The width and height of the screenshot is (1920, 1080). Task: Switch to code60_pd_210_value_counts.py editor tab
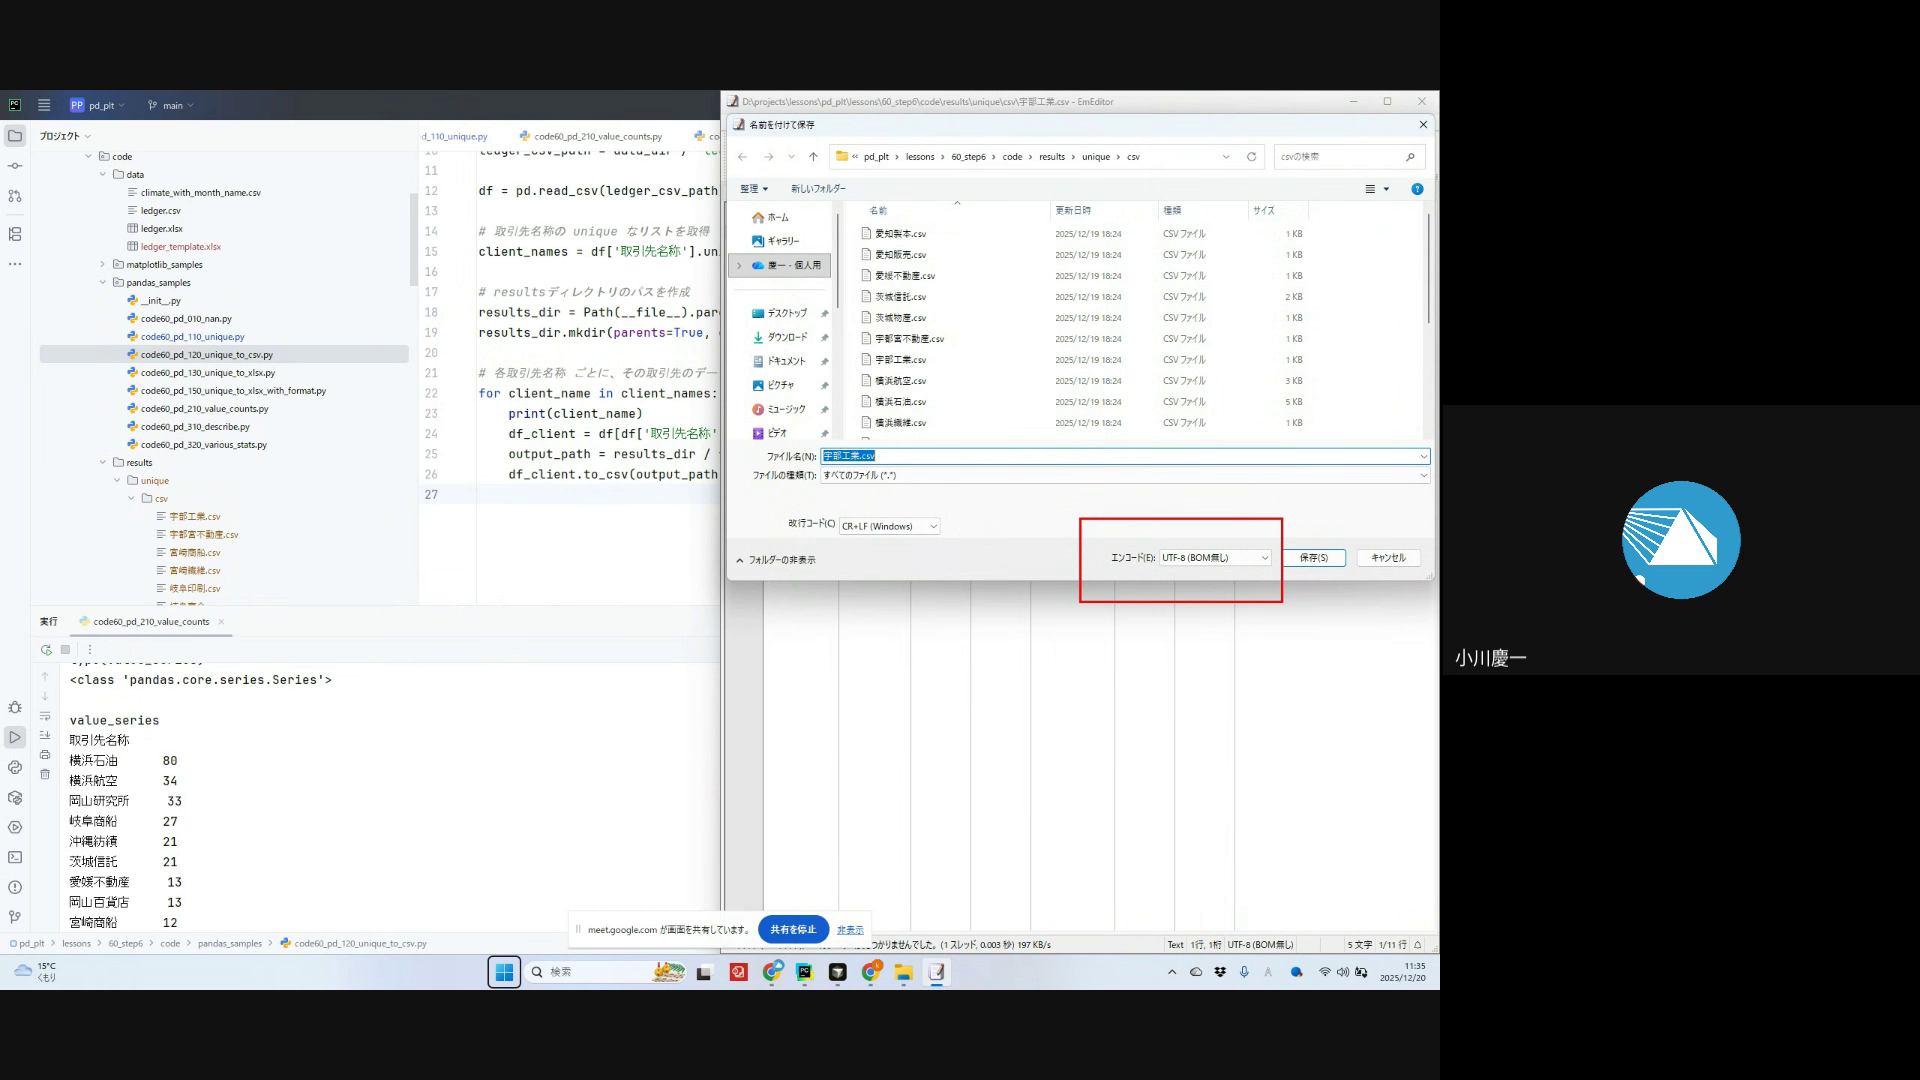point(597,136)
